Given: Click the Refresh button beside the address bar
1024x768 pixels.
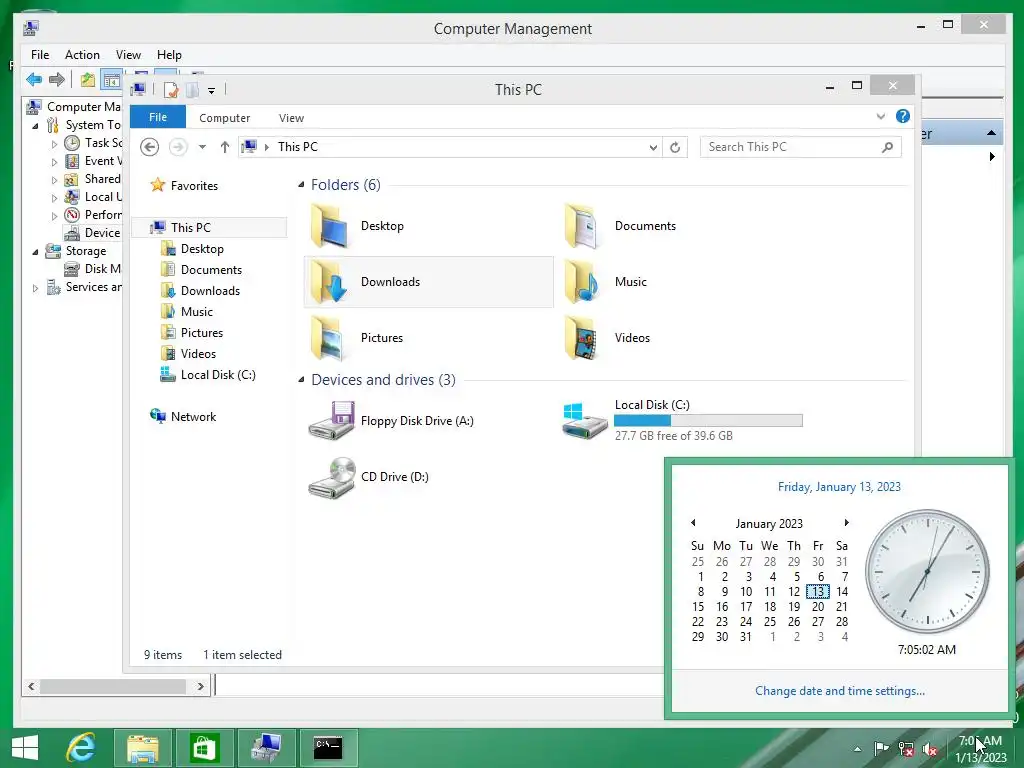Looking at the screenshot, I should 675,148.
